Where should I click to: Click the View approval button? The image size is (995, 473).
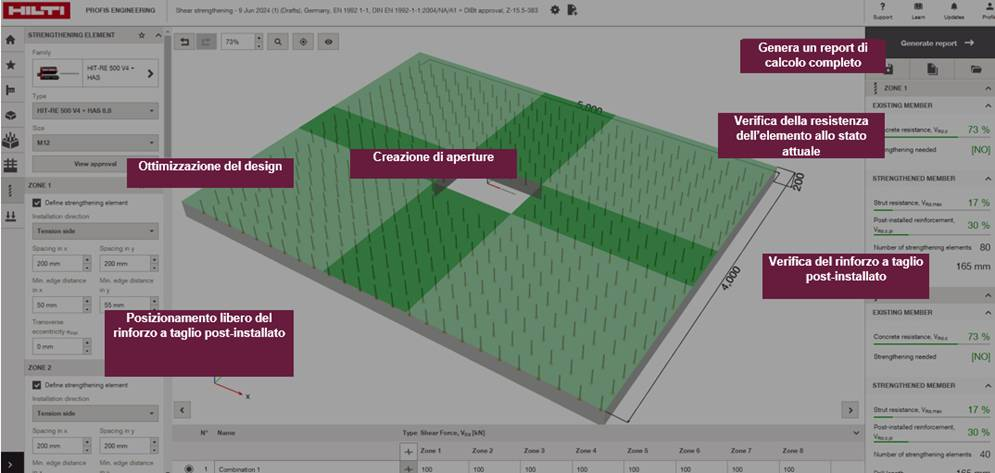pos(95,164)
